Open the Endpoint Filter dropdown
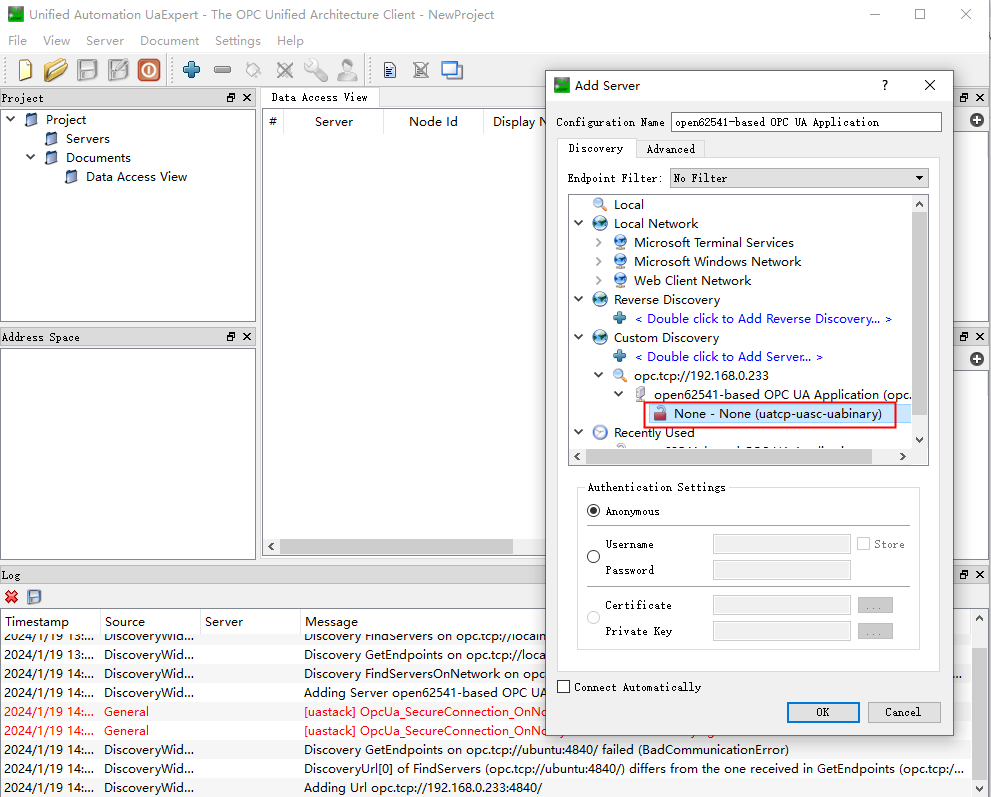Viewport: 991px width, 797px height. [798, 178]
